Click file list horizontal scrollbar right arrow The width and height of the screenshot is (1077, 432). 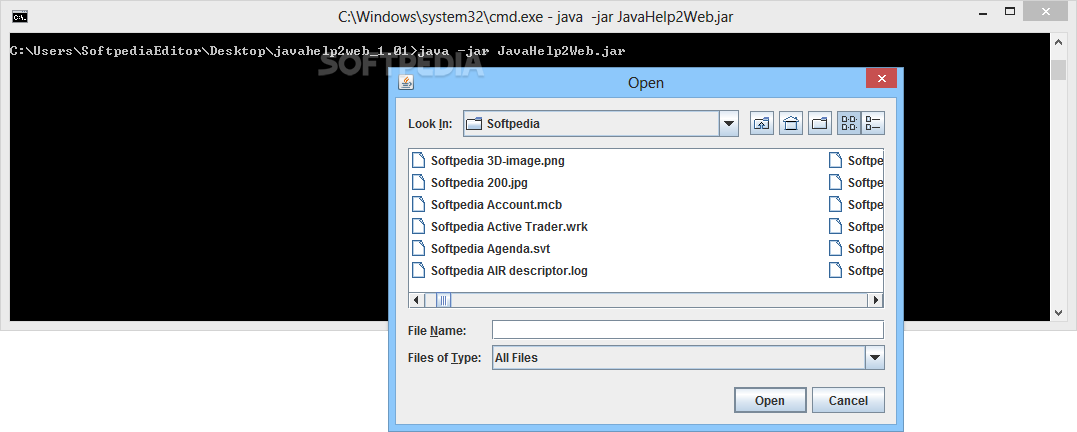tap(876, 300)
